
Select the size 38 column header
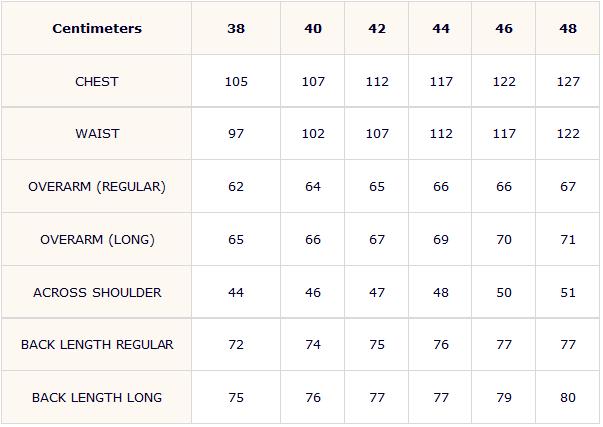tap(236, 28)
